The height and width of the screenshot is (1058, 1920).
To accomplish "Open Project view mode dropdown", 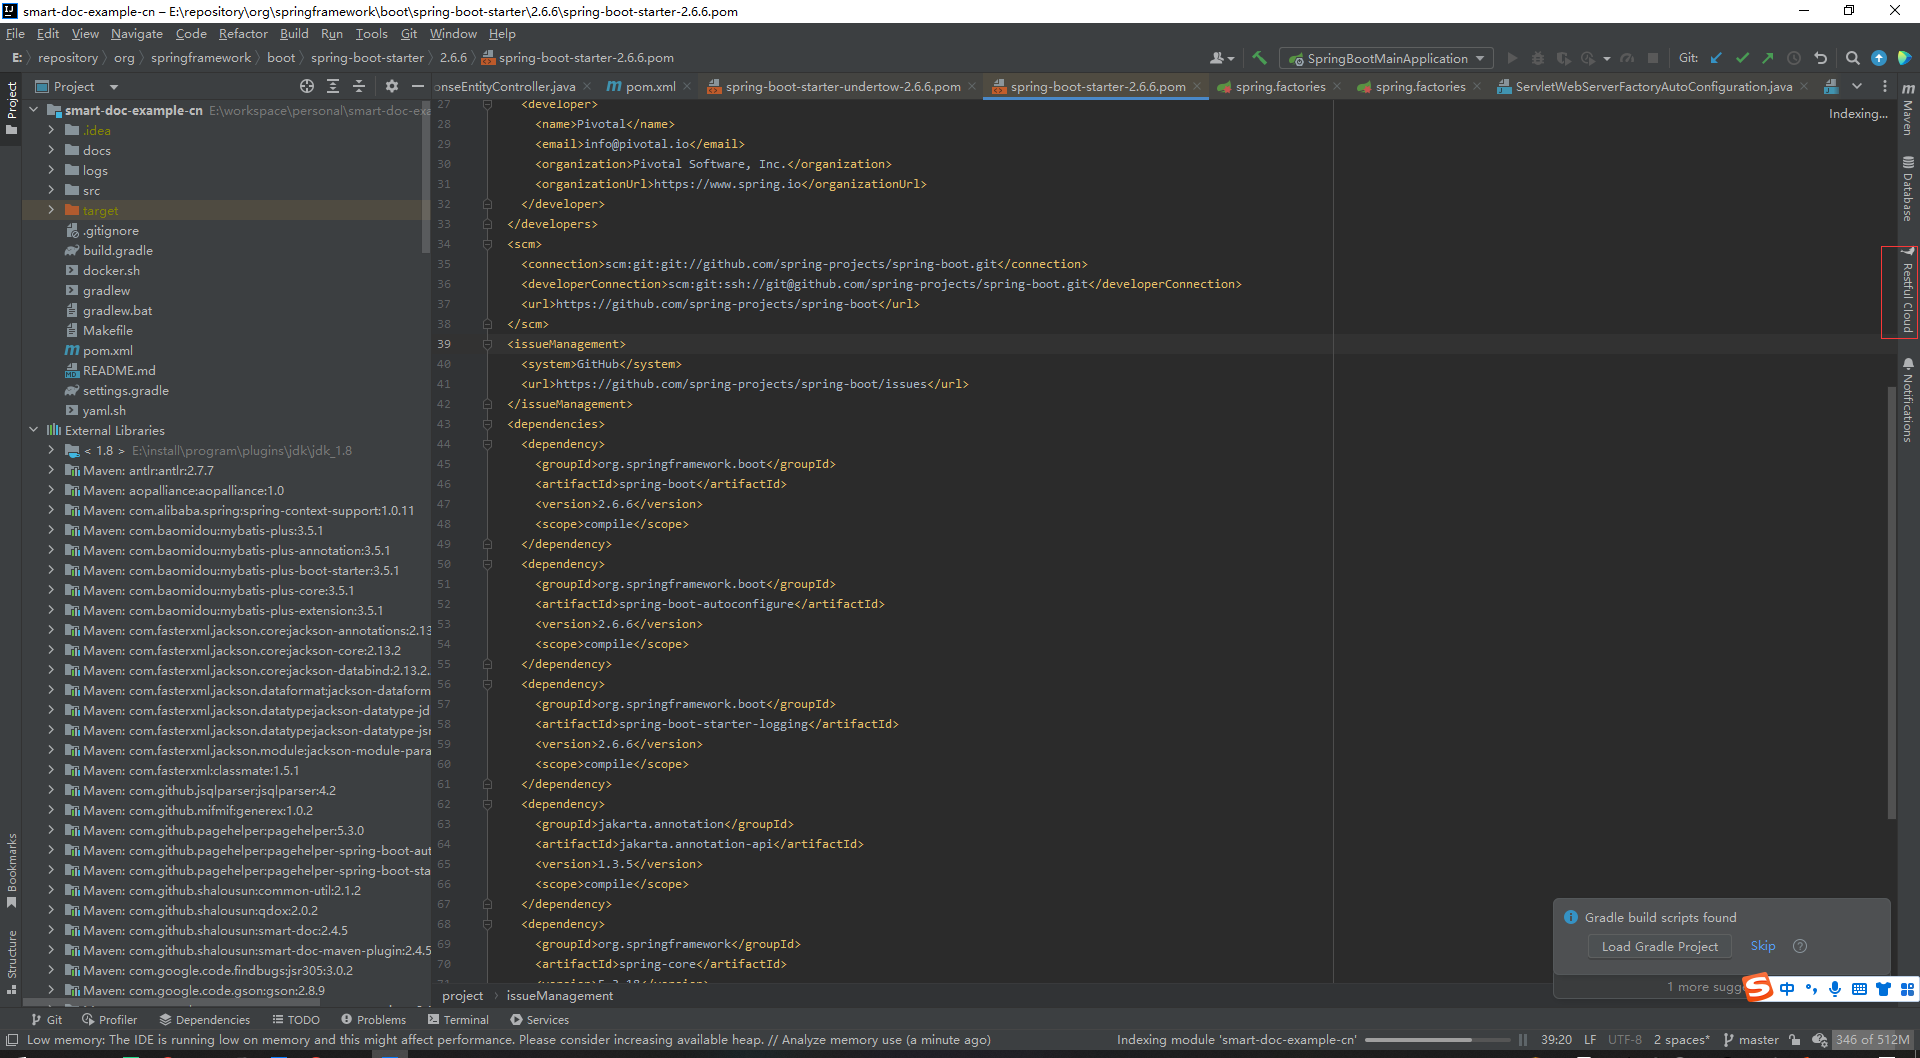I will [x=77, y=87].
